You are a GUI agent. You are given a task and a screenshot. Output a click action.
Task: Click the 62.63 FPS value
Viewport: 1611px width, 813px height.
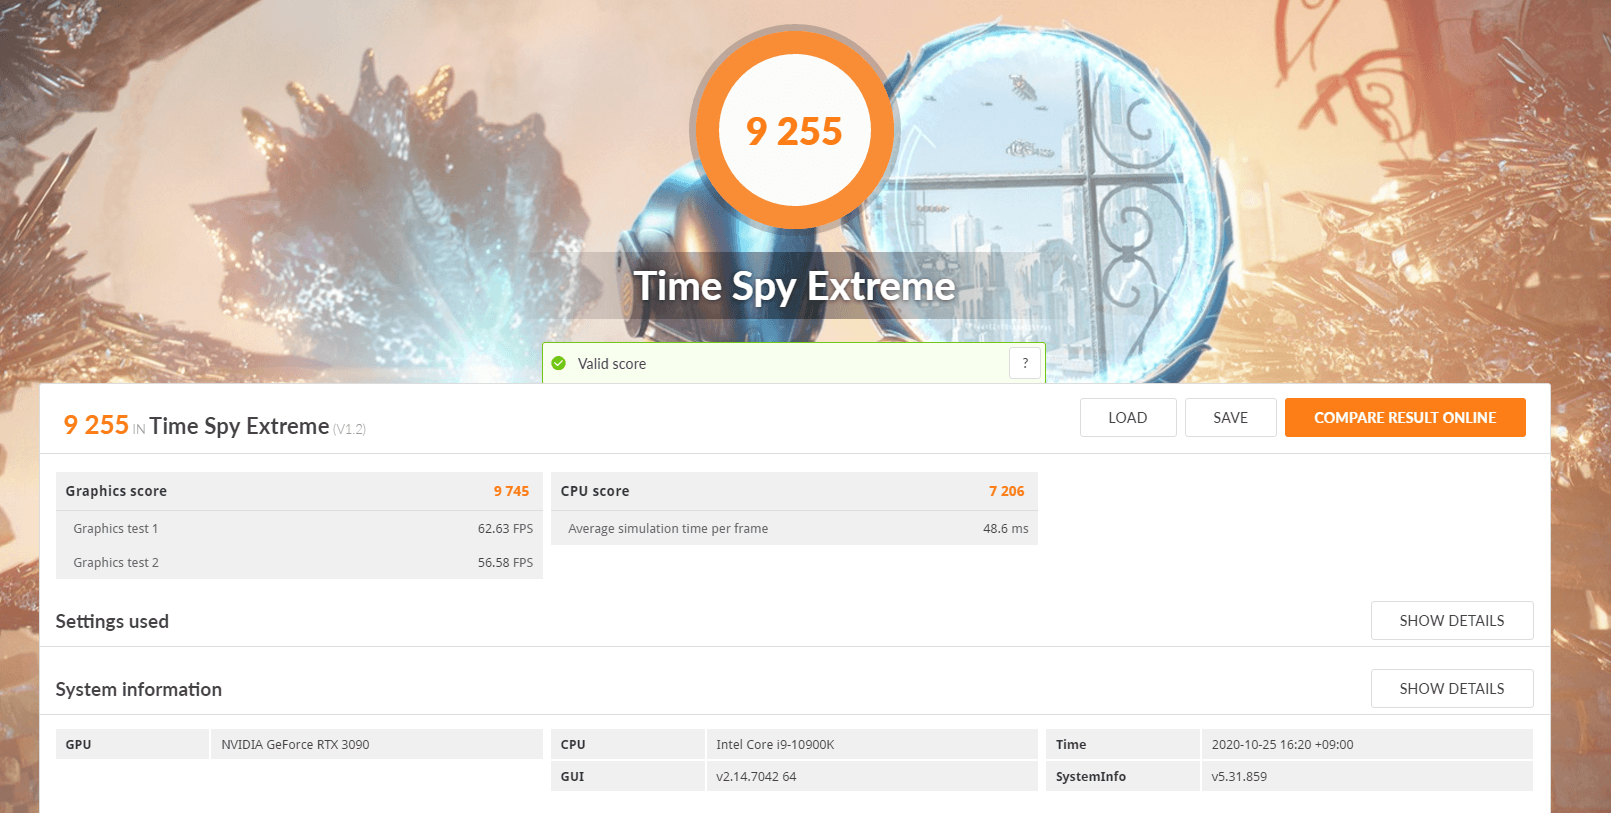coord(505,529)
